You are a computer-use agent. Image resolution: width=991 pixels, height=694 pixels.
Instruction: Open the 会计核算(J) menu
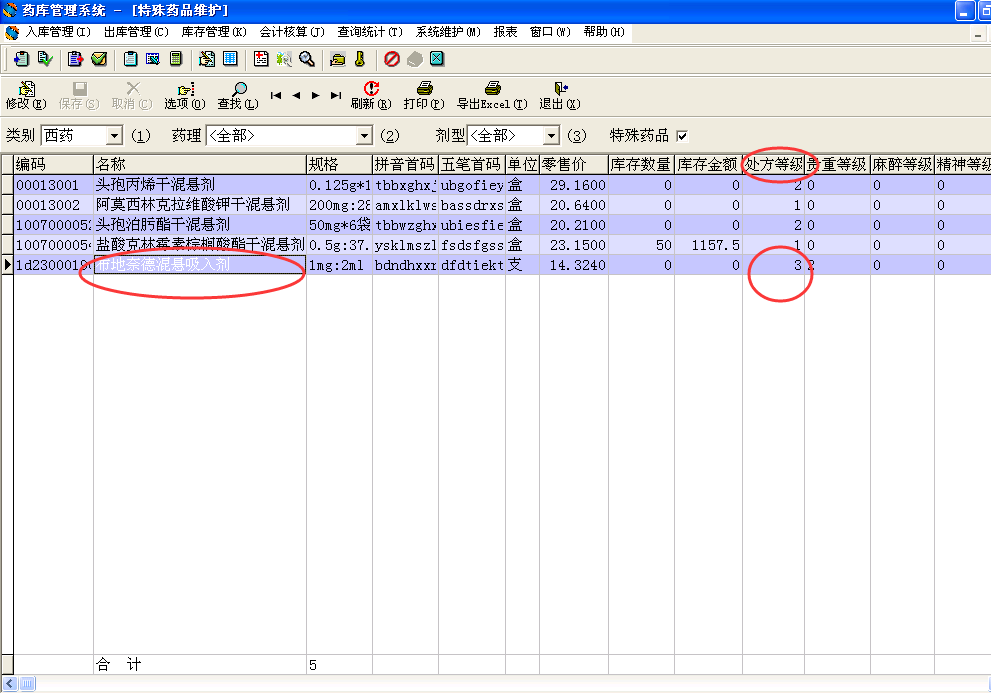(292, 32)
